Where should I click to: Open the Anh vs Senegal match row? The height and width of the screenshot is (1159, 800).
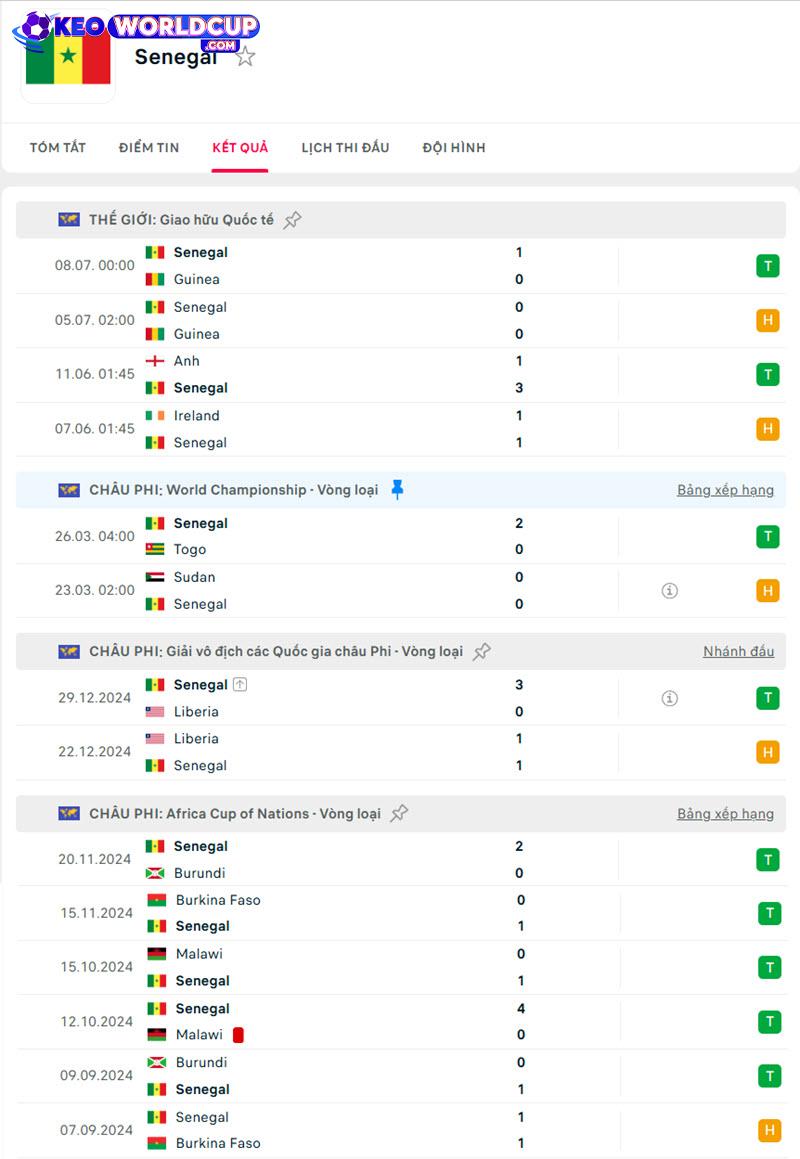point(401,375)
